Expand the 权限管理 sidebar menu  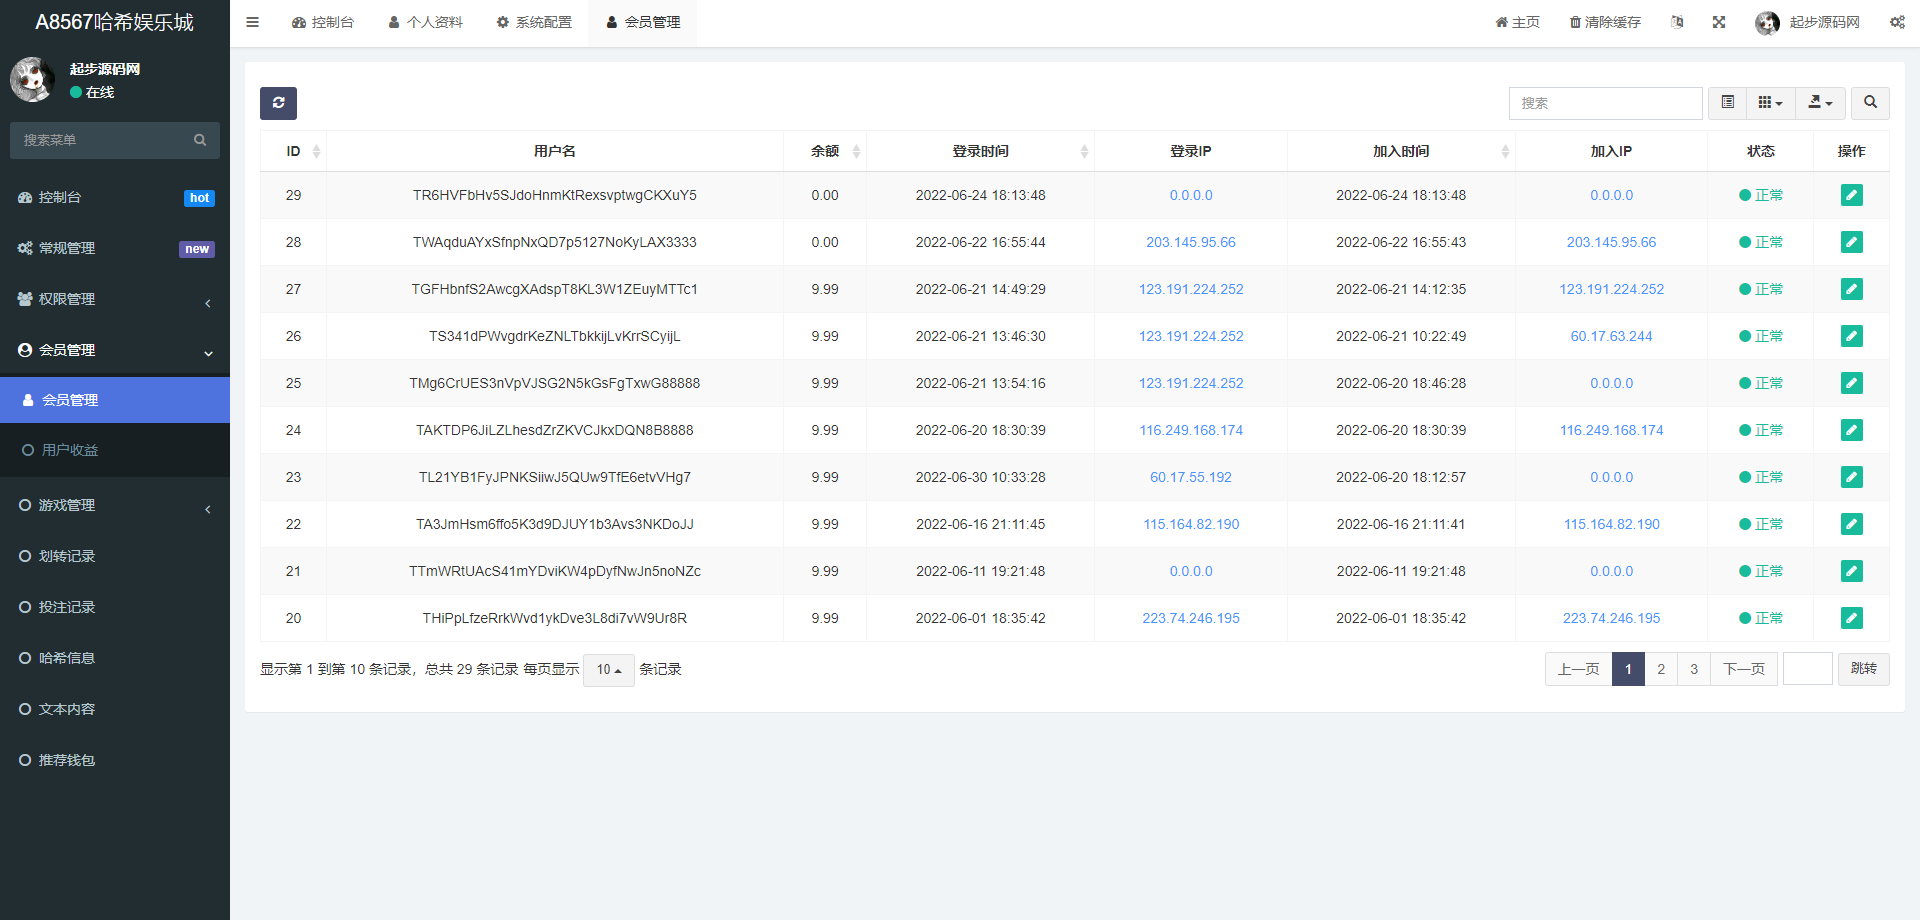(115, 299)
